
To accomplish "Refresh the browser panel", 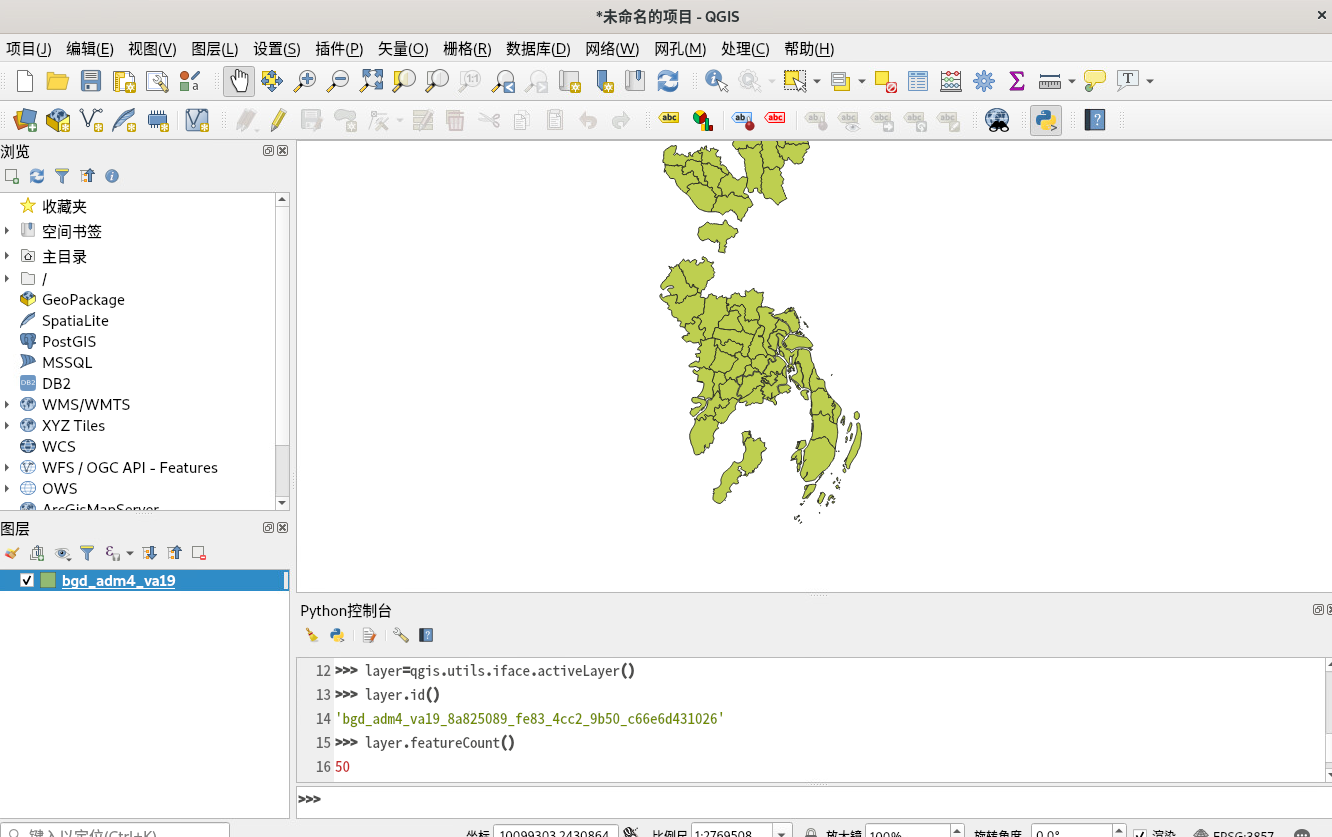I will click(x=37, y=176).
